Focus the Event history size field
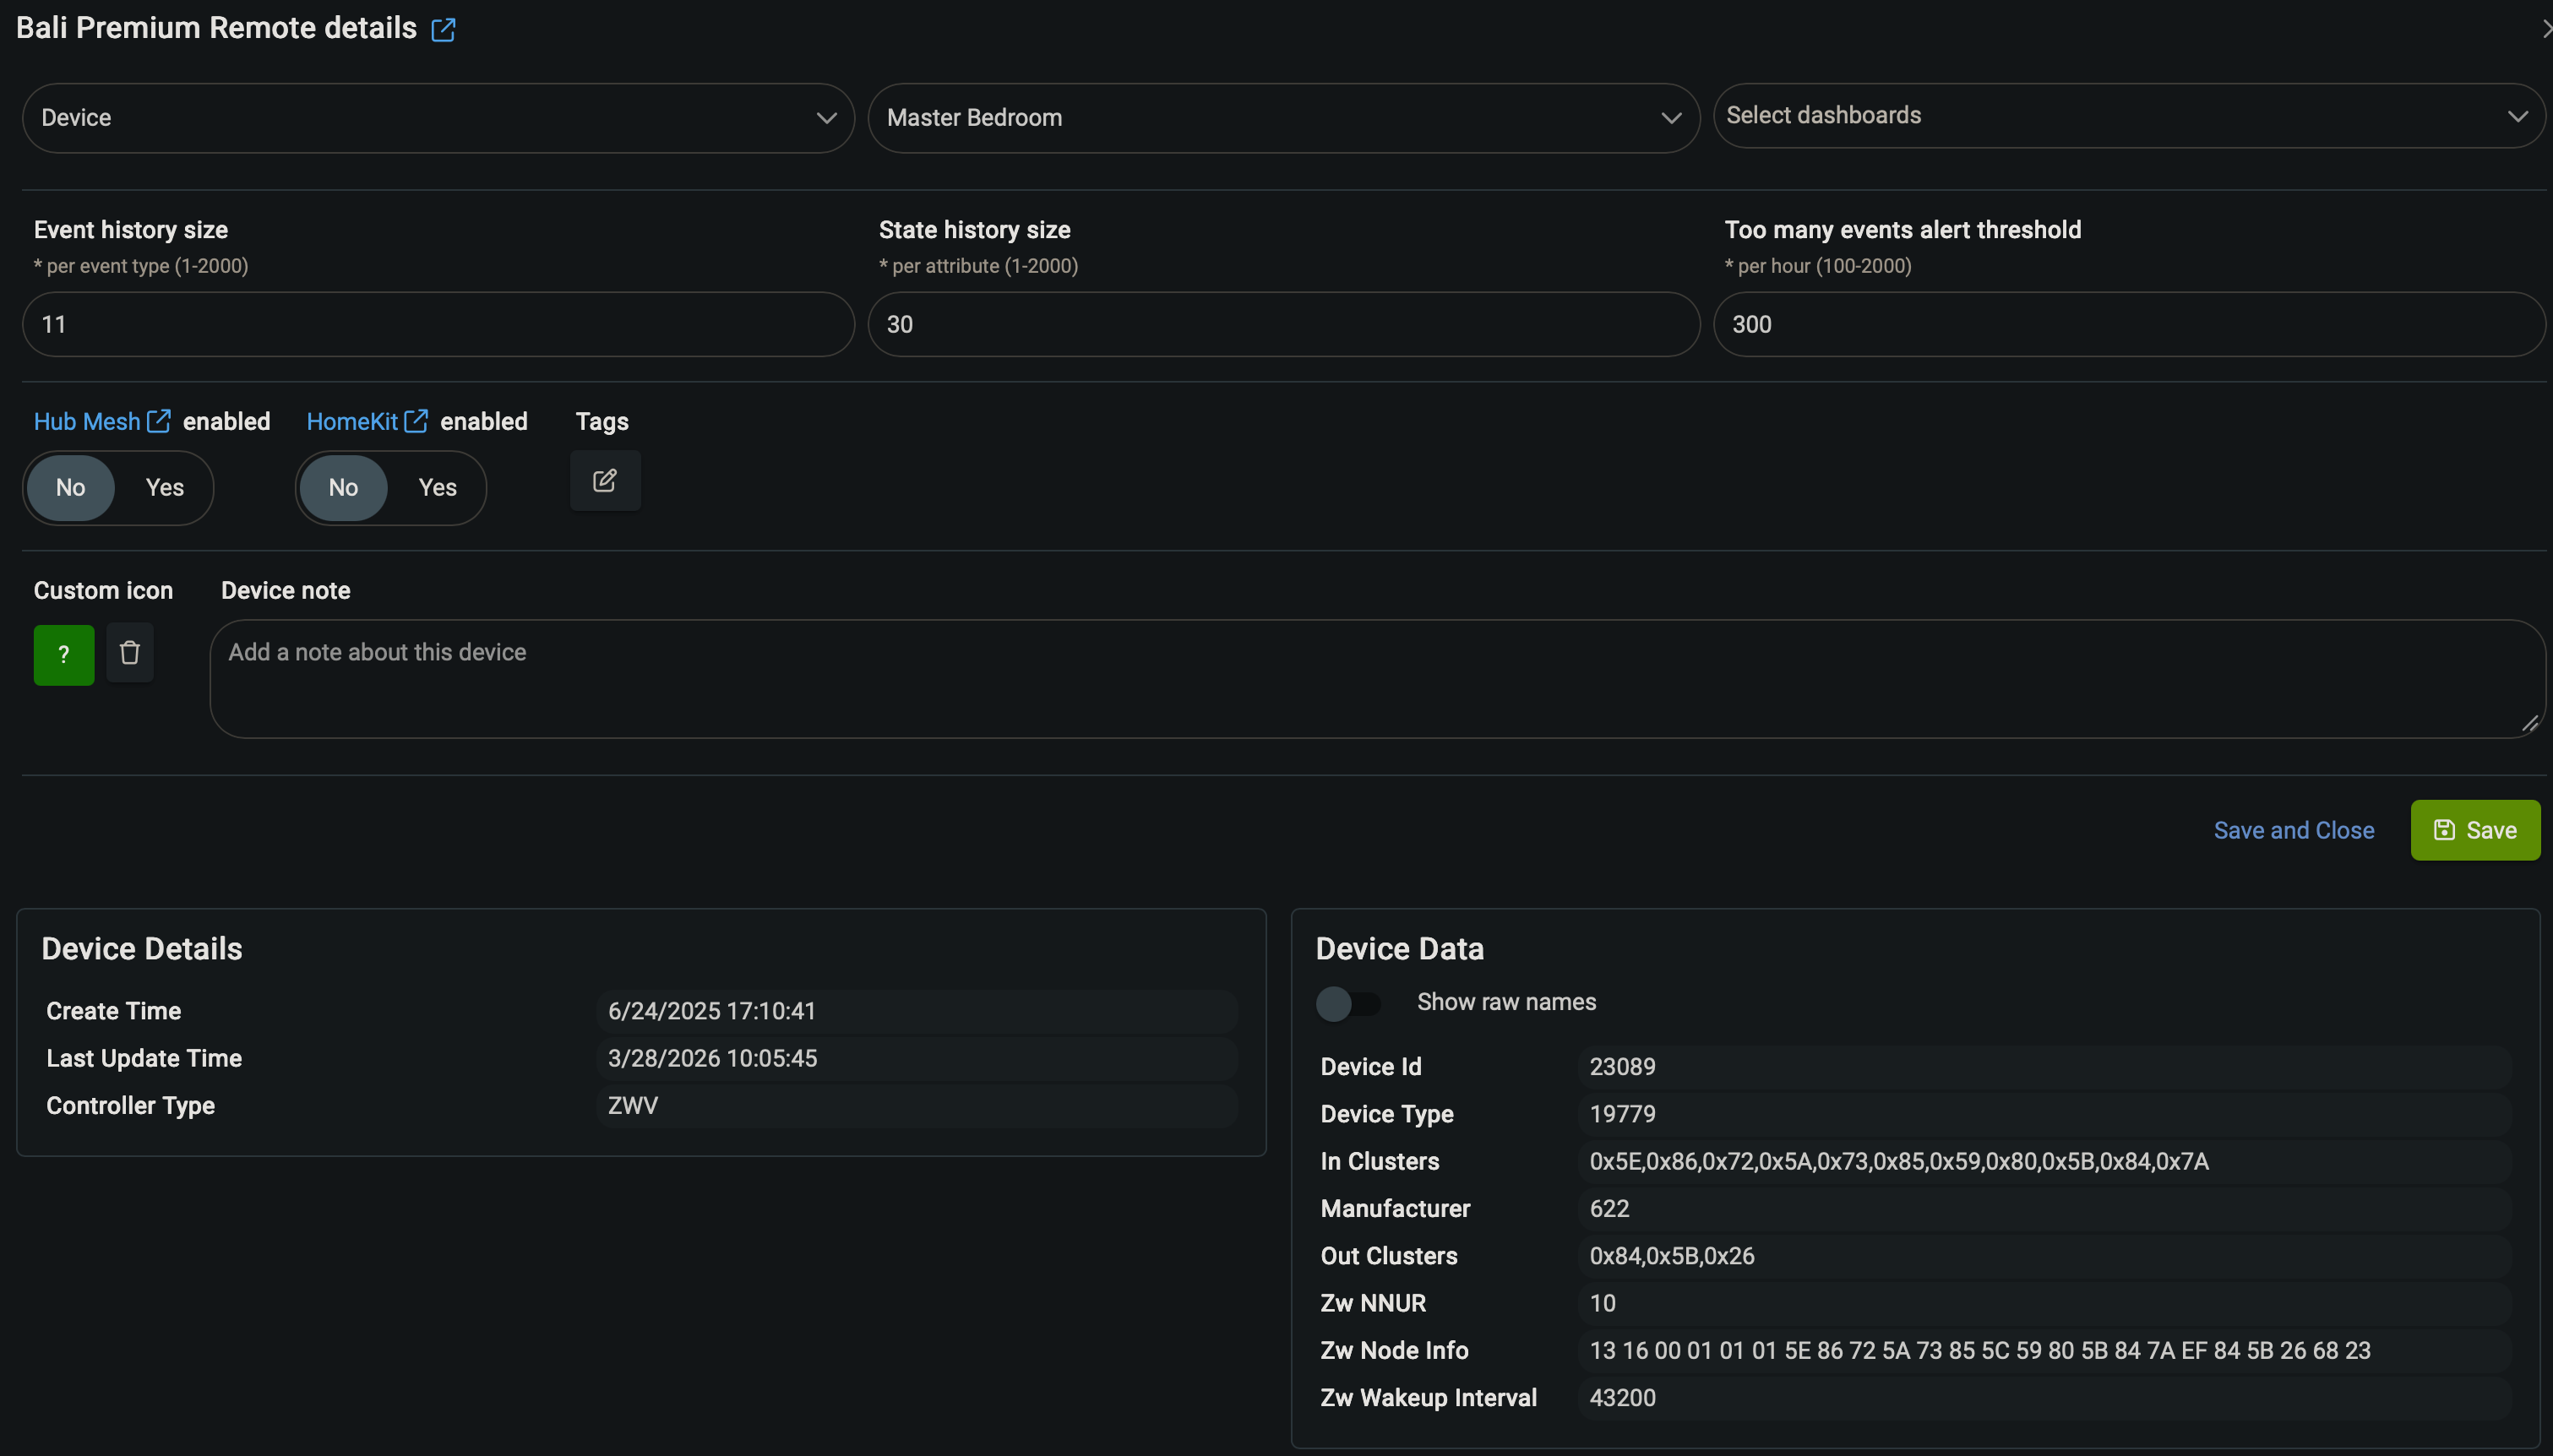The height and width of the screenshot is (1456, 2553). tap(438, 325)
